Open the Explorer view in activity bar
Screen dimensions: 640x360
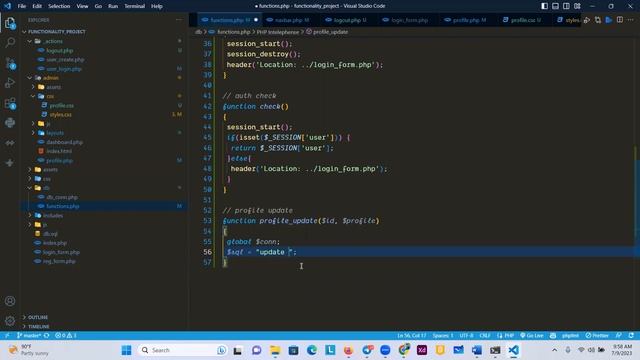pyautogui.click(x=10, y=23)
